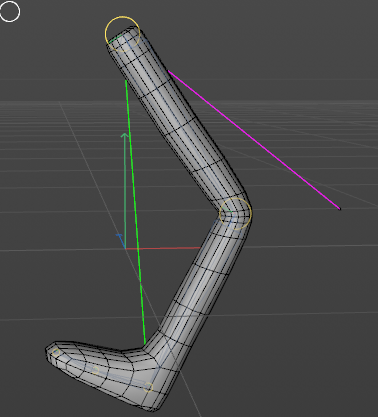Select the magenta pole vector line

(254, 140)
